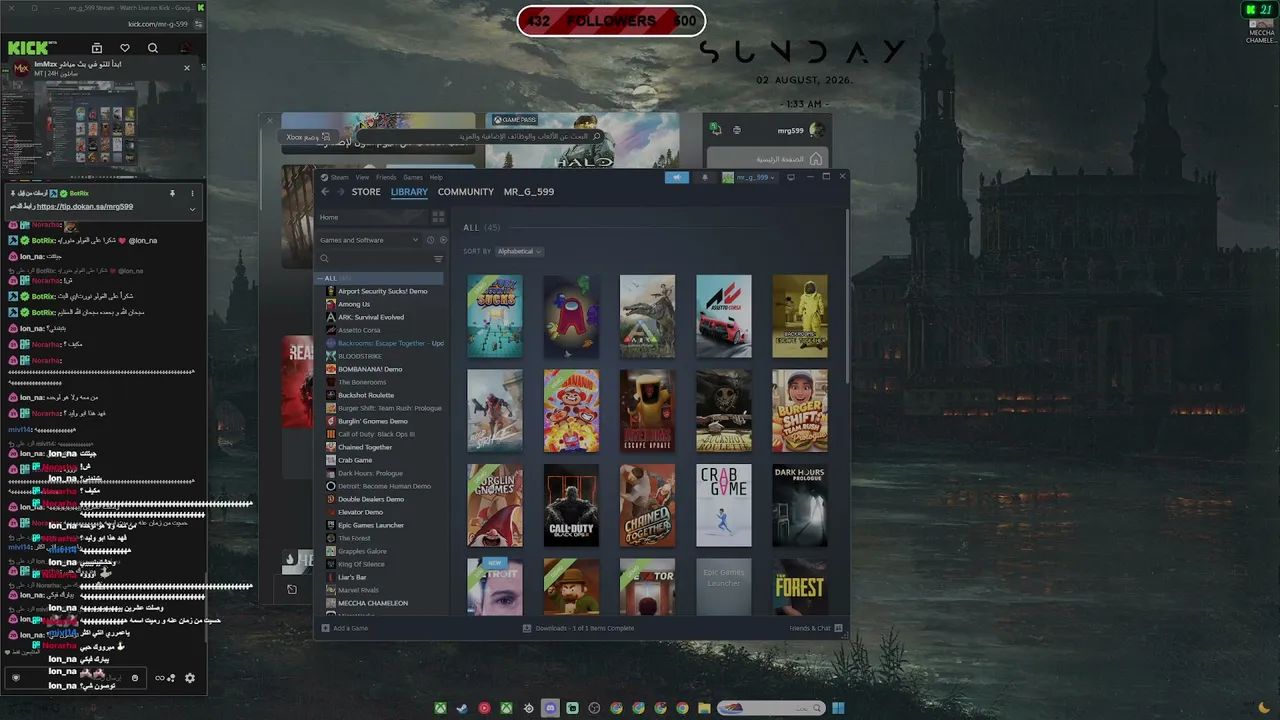Switch to the COMMUNITY tab
The image size is (1280, 720).
[x=466, y=192]
